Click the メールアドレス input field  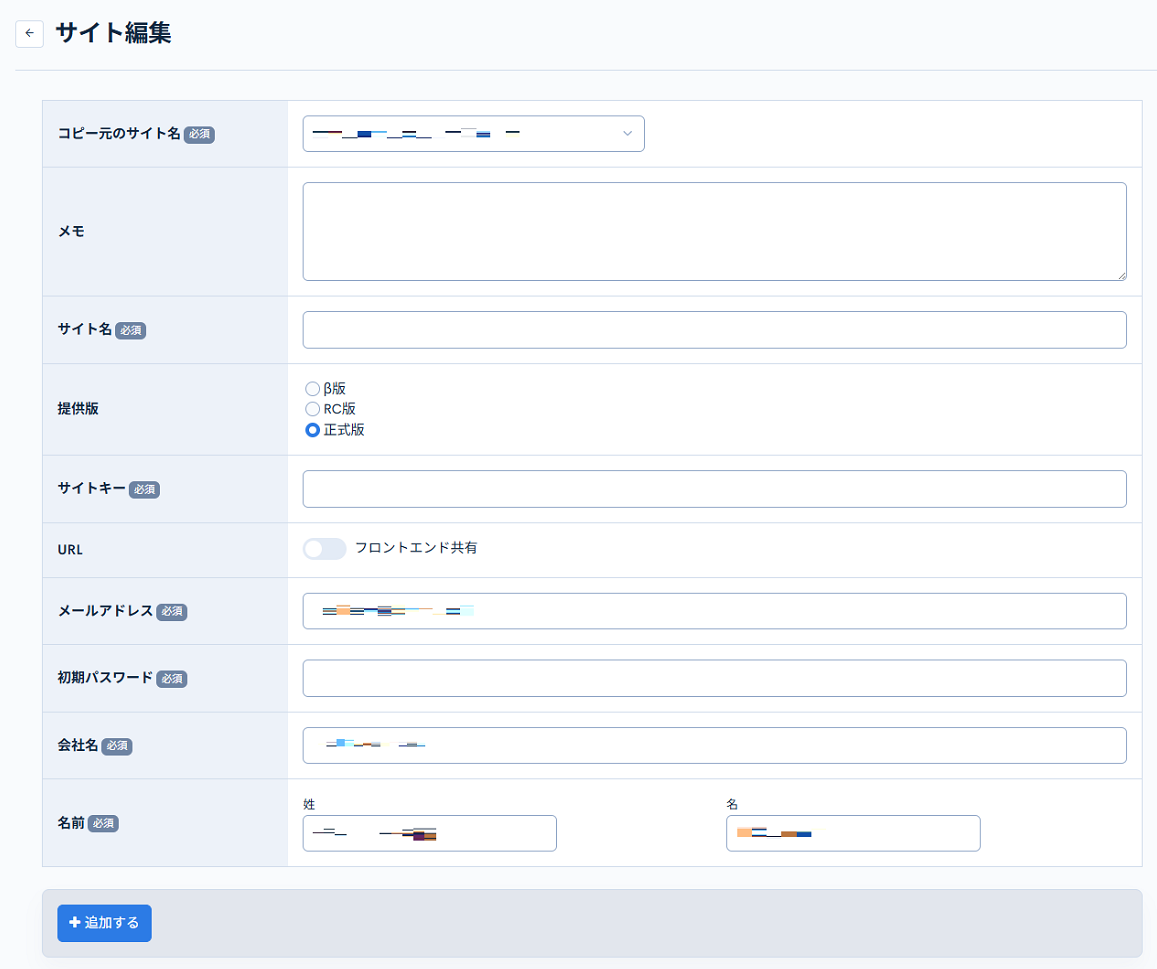[x=714, y=610]
